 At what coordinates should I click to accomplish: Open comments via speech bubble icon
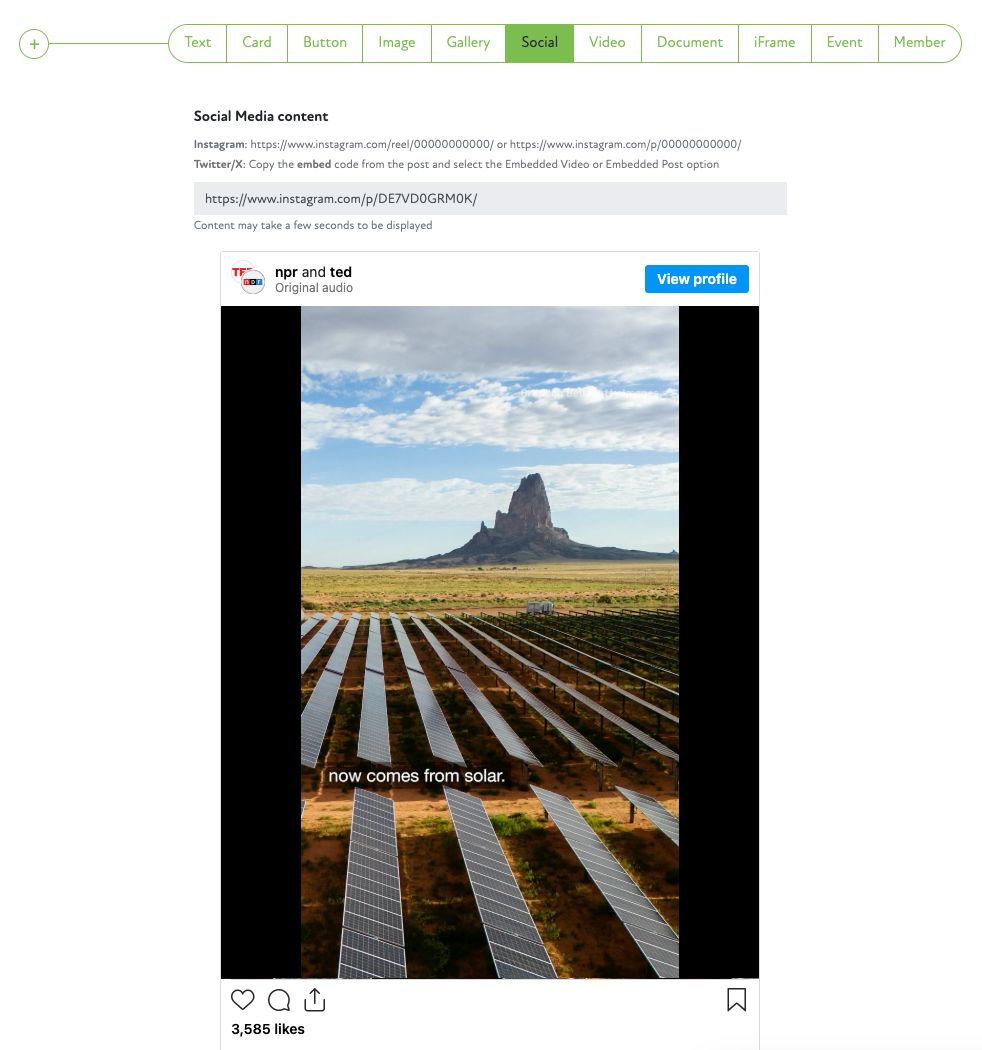pos(279,1000)
